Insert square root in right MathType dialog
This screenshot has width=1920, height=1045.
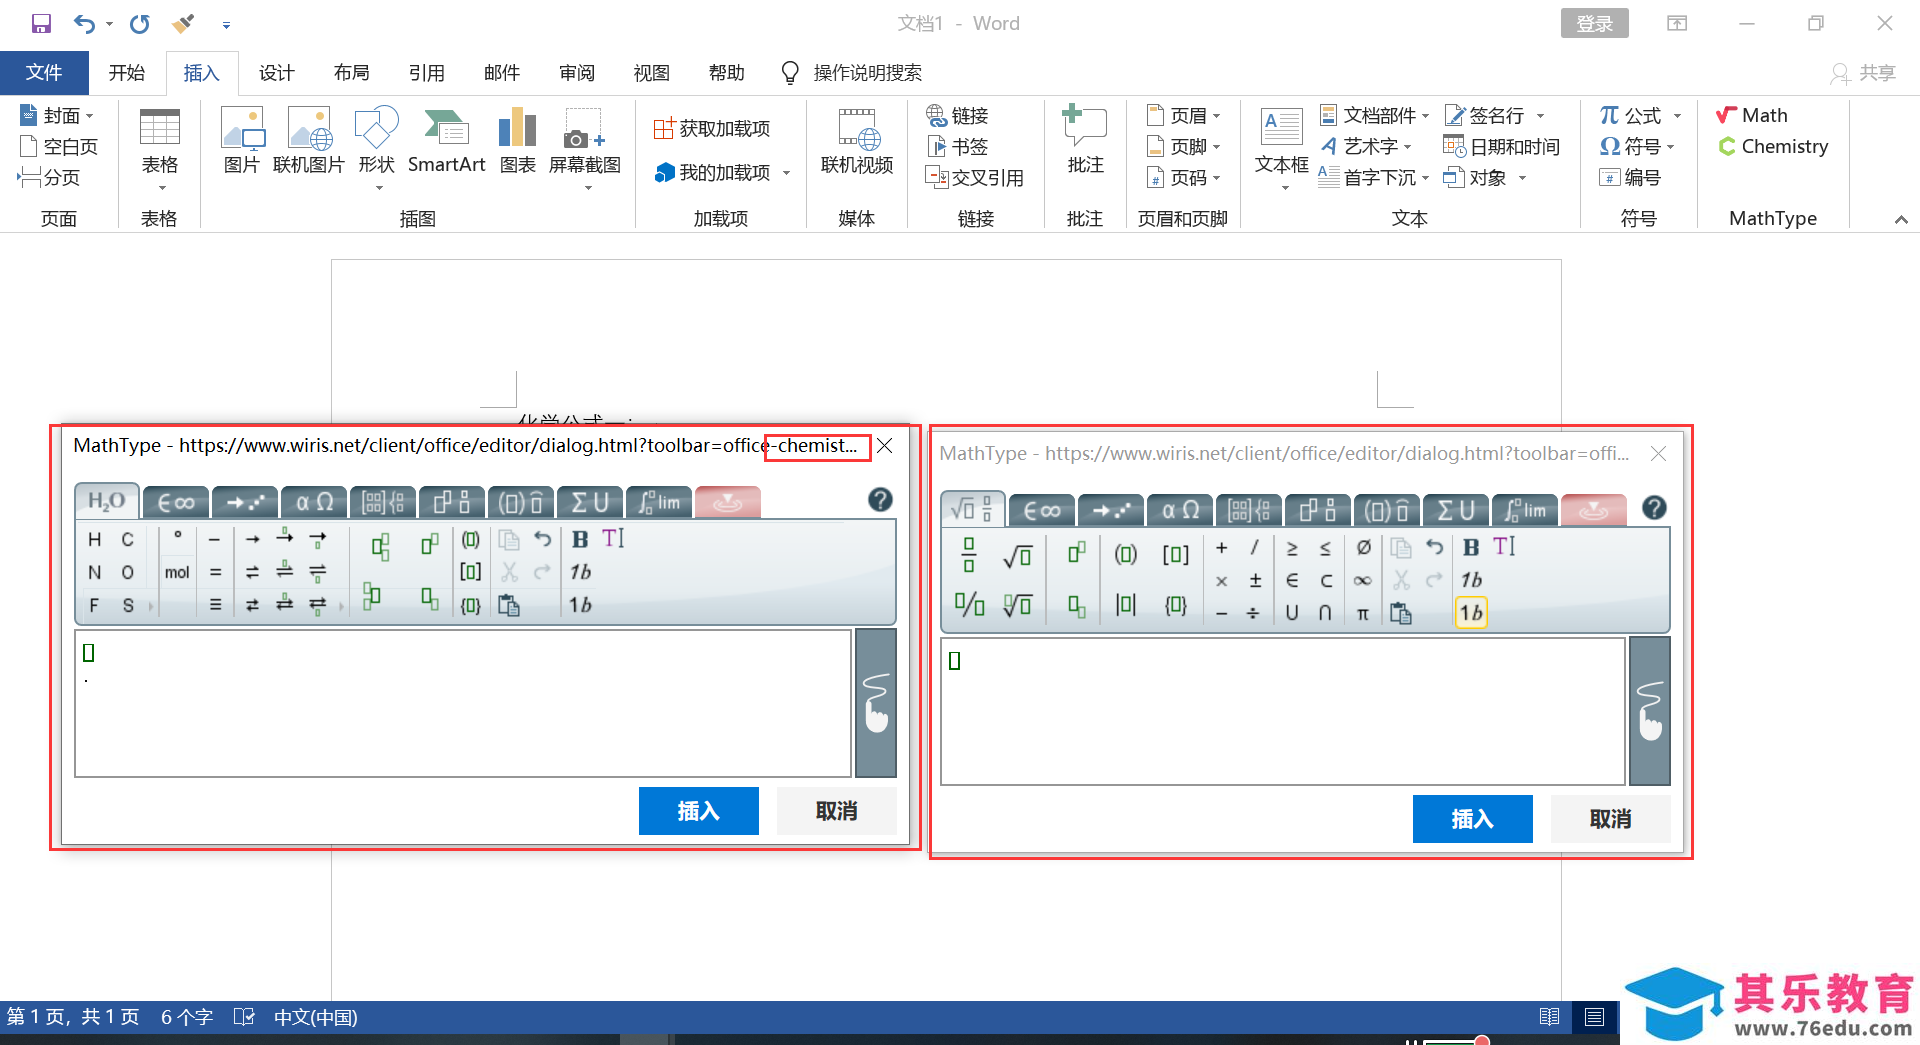point(1017,556)
